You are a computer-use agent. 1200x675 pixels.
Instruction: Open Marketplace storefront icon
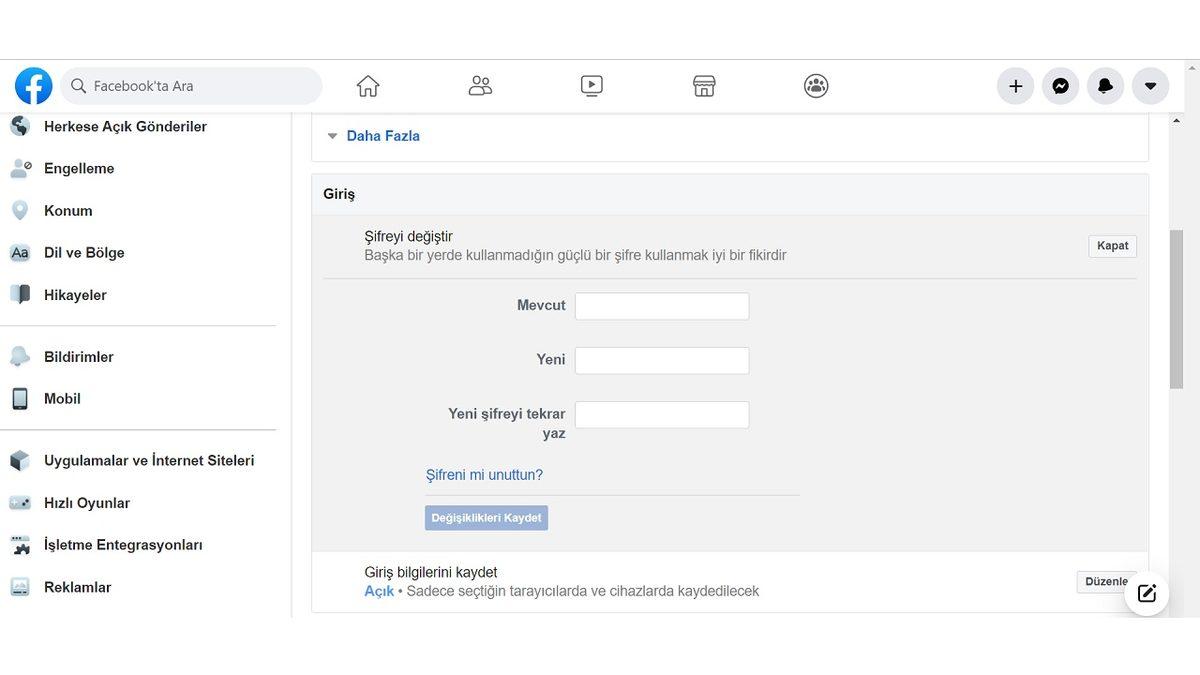[x=703, y=85]
